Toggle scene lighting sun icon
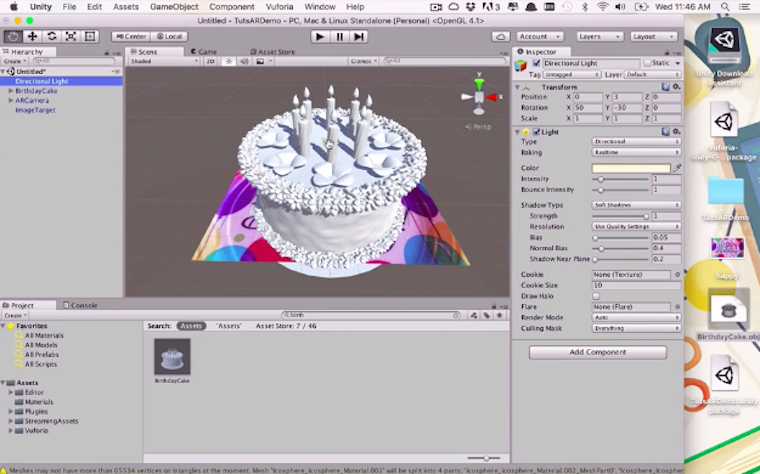 [228, 61]
